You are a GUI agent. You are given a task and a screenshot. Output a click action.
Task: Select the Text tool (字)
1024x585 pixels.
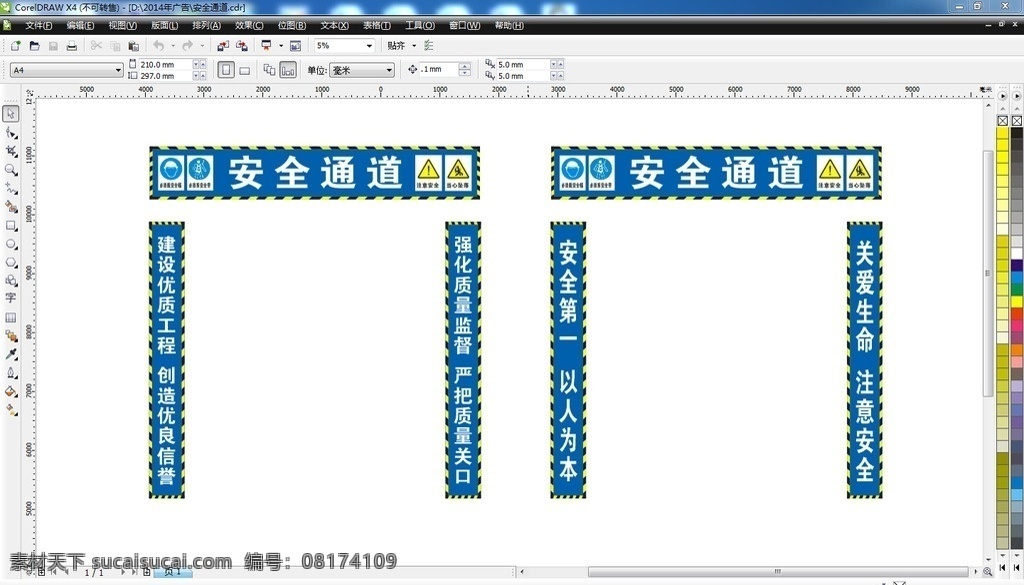click(10, 298)
